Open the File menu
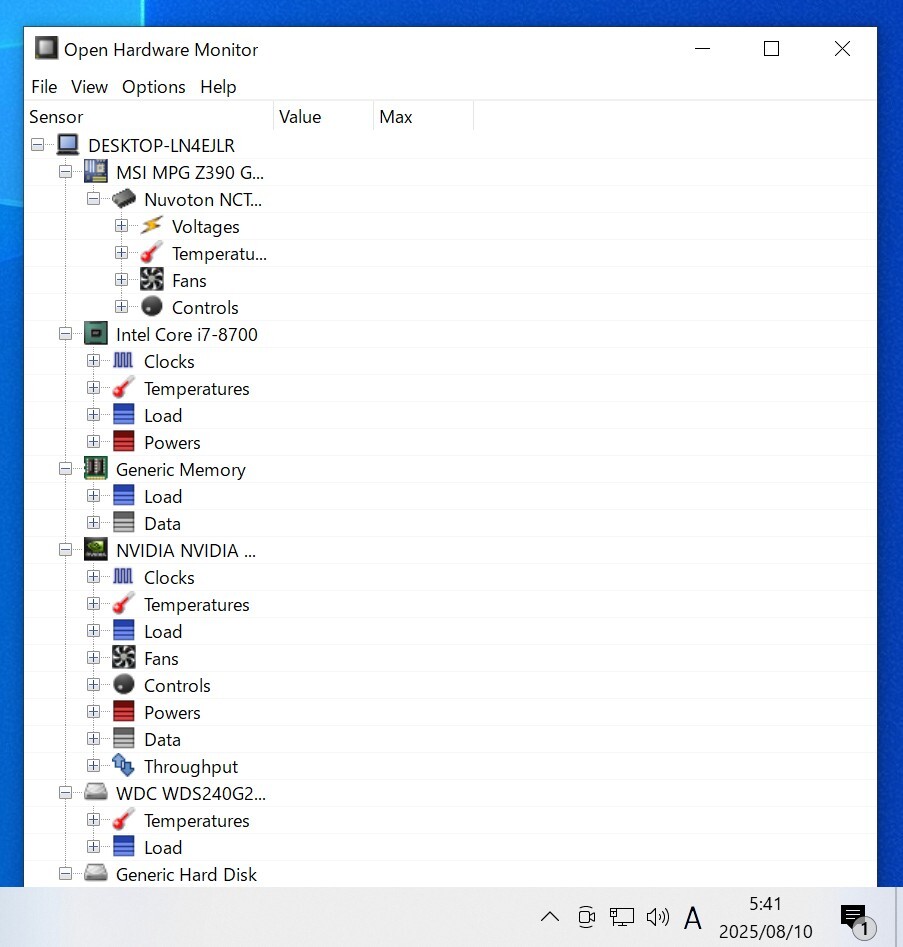The width and height of the screenshot is (903, 947). (x=44, y=87)
